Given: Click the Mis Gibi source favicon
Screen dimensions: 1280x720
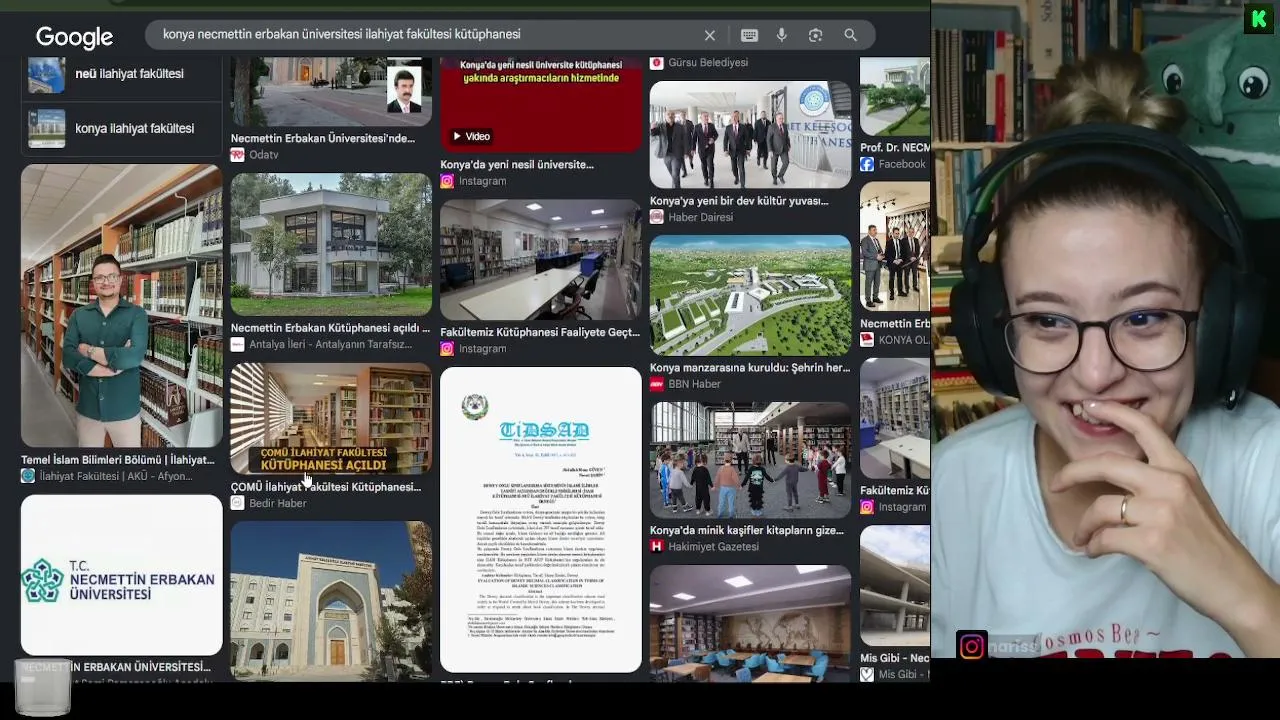Looking at the screenshot, I should pos(867,675).
